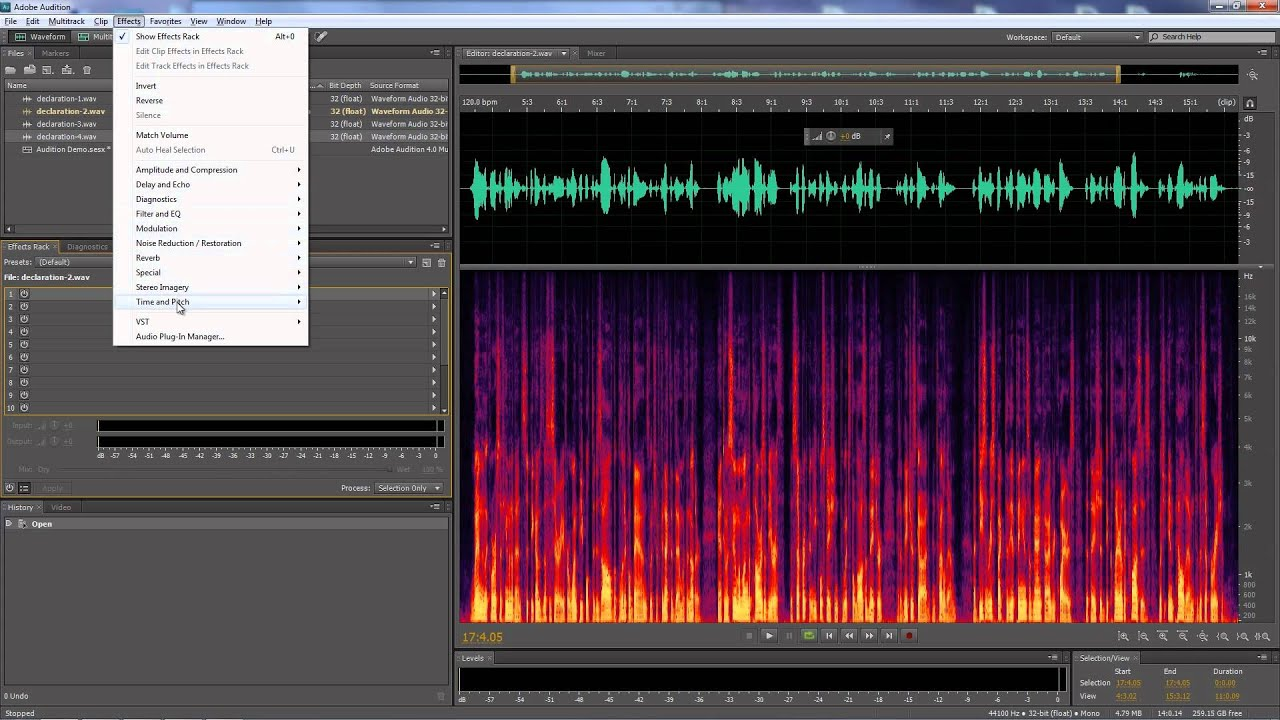1280x720 pixels.
Task: Toggle power for effect slot 3
Action: click(24, 319)
